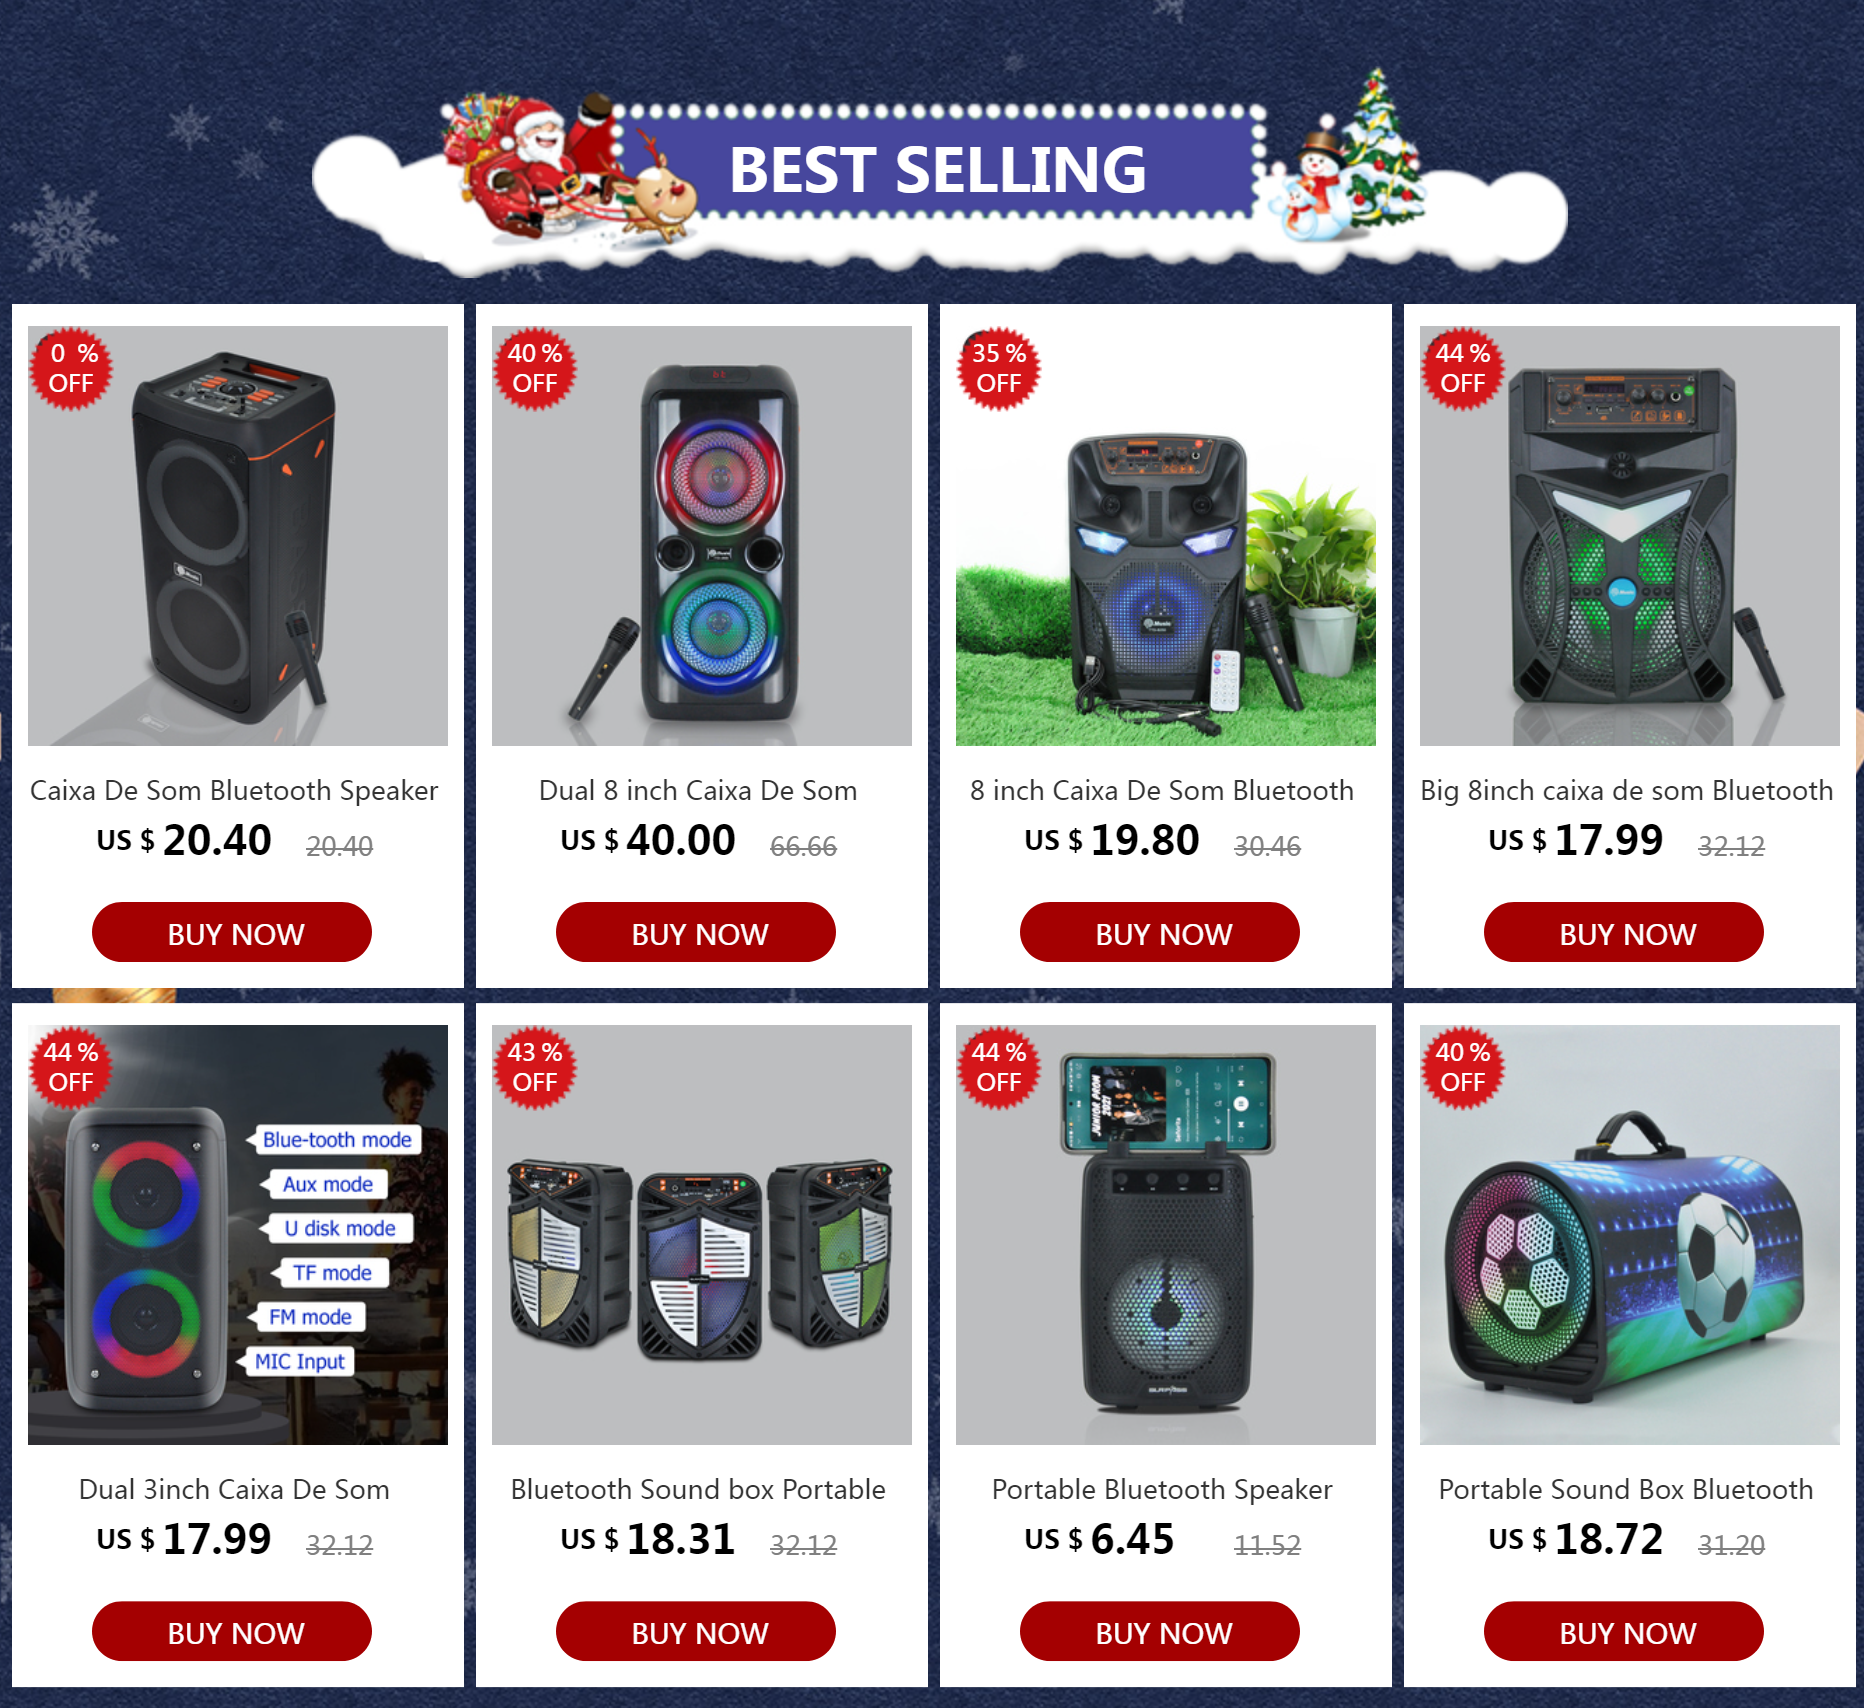
Task: Click the BEST SELLING banner heading
Action: [x=937, y=170]
